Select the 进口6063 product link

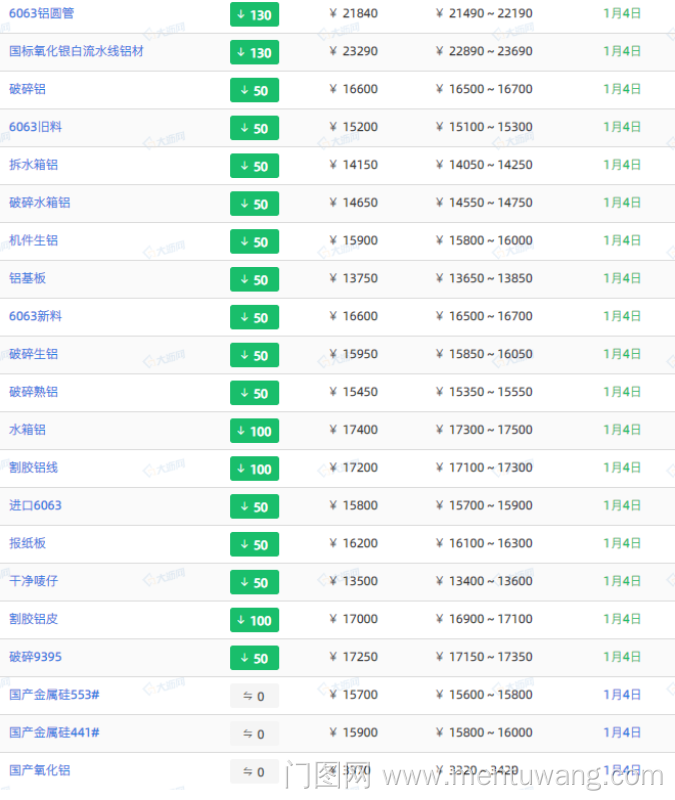pyautogui.click(x=35, y=506)
